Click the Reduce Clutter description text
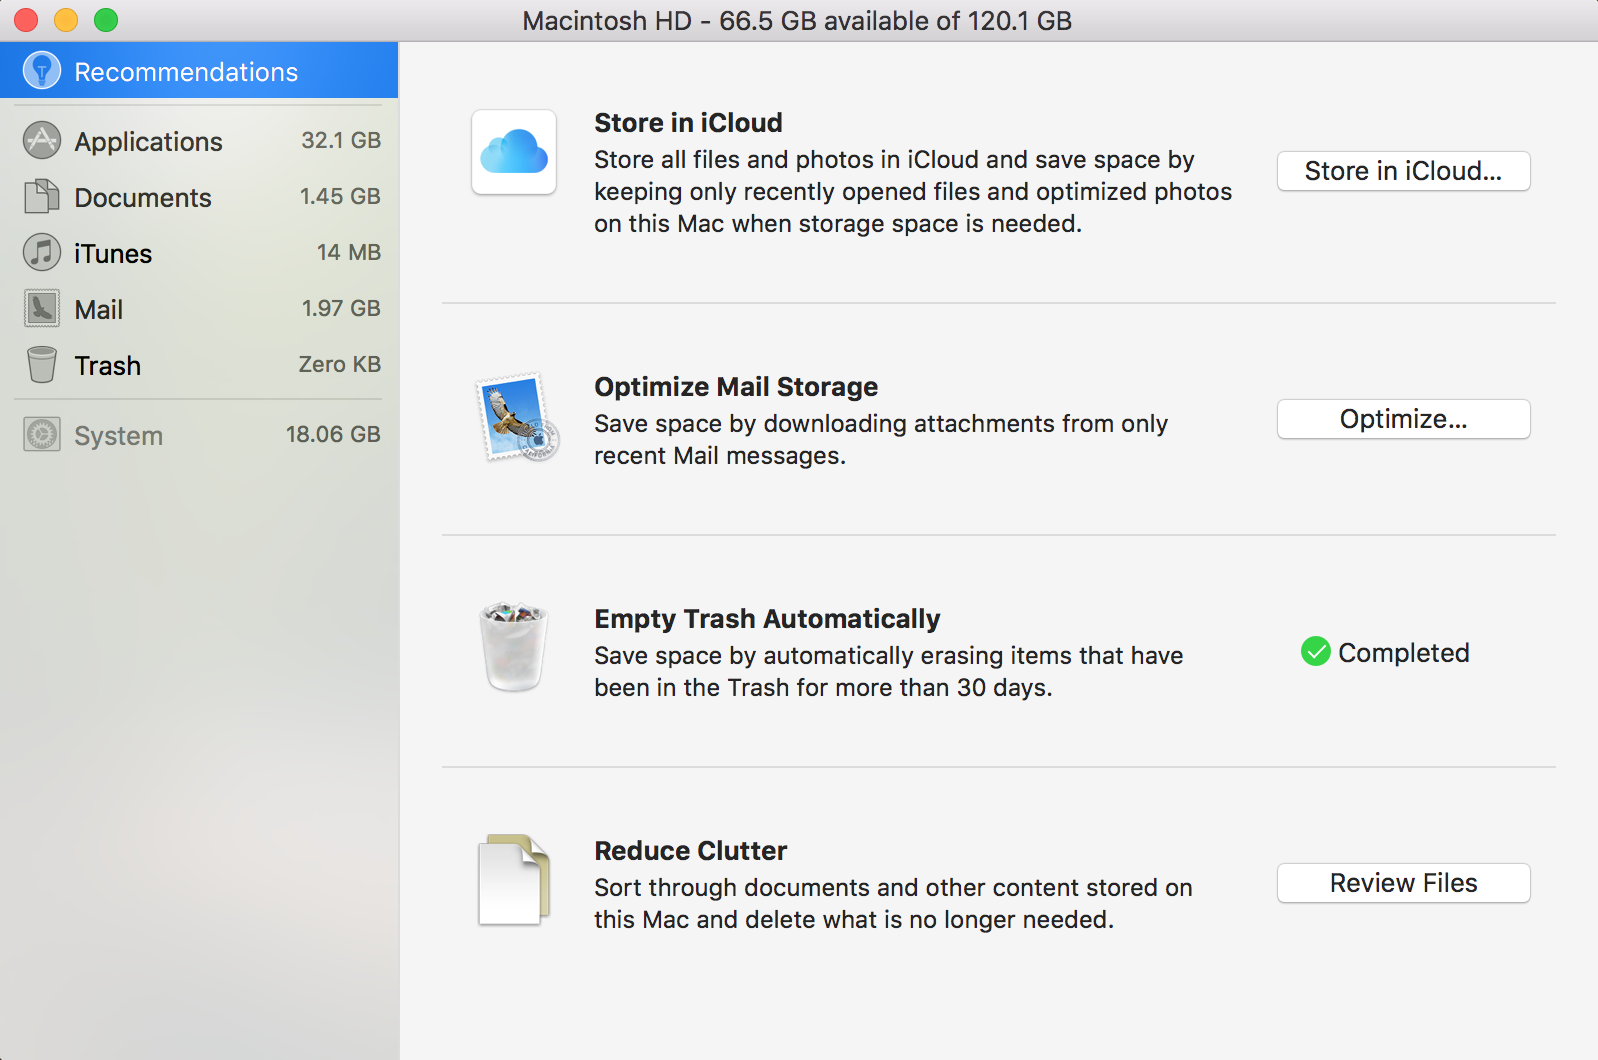This screenshot has width=1598, height=1060. click(893, 903)
